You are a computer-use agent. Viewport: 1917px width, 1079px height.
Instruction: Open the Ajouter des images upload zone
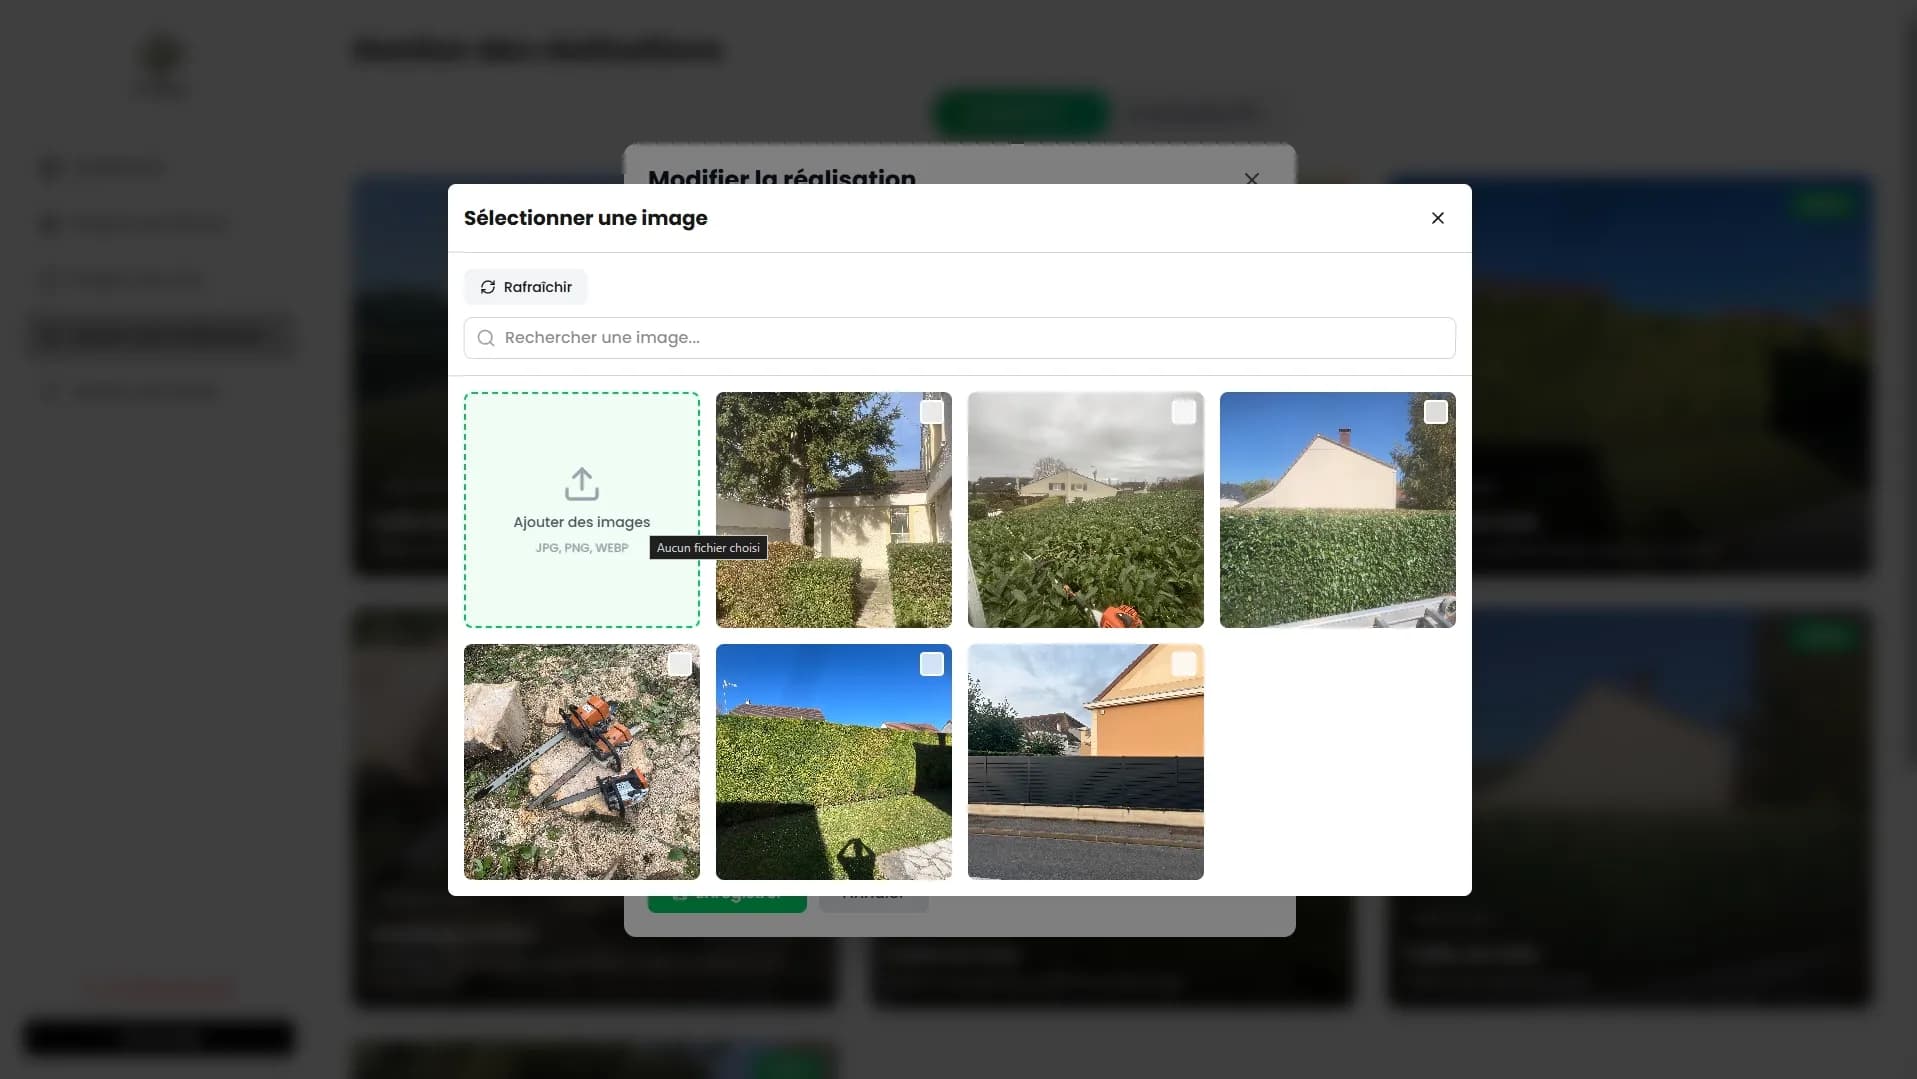pos(582,510)
